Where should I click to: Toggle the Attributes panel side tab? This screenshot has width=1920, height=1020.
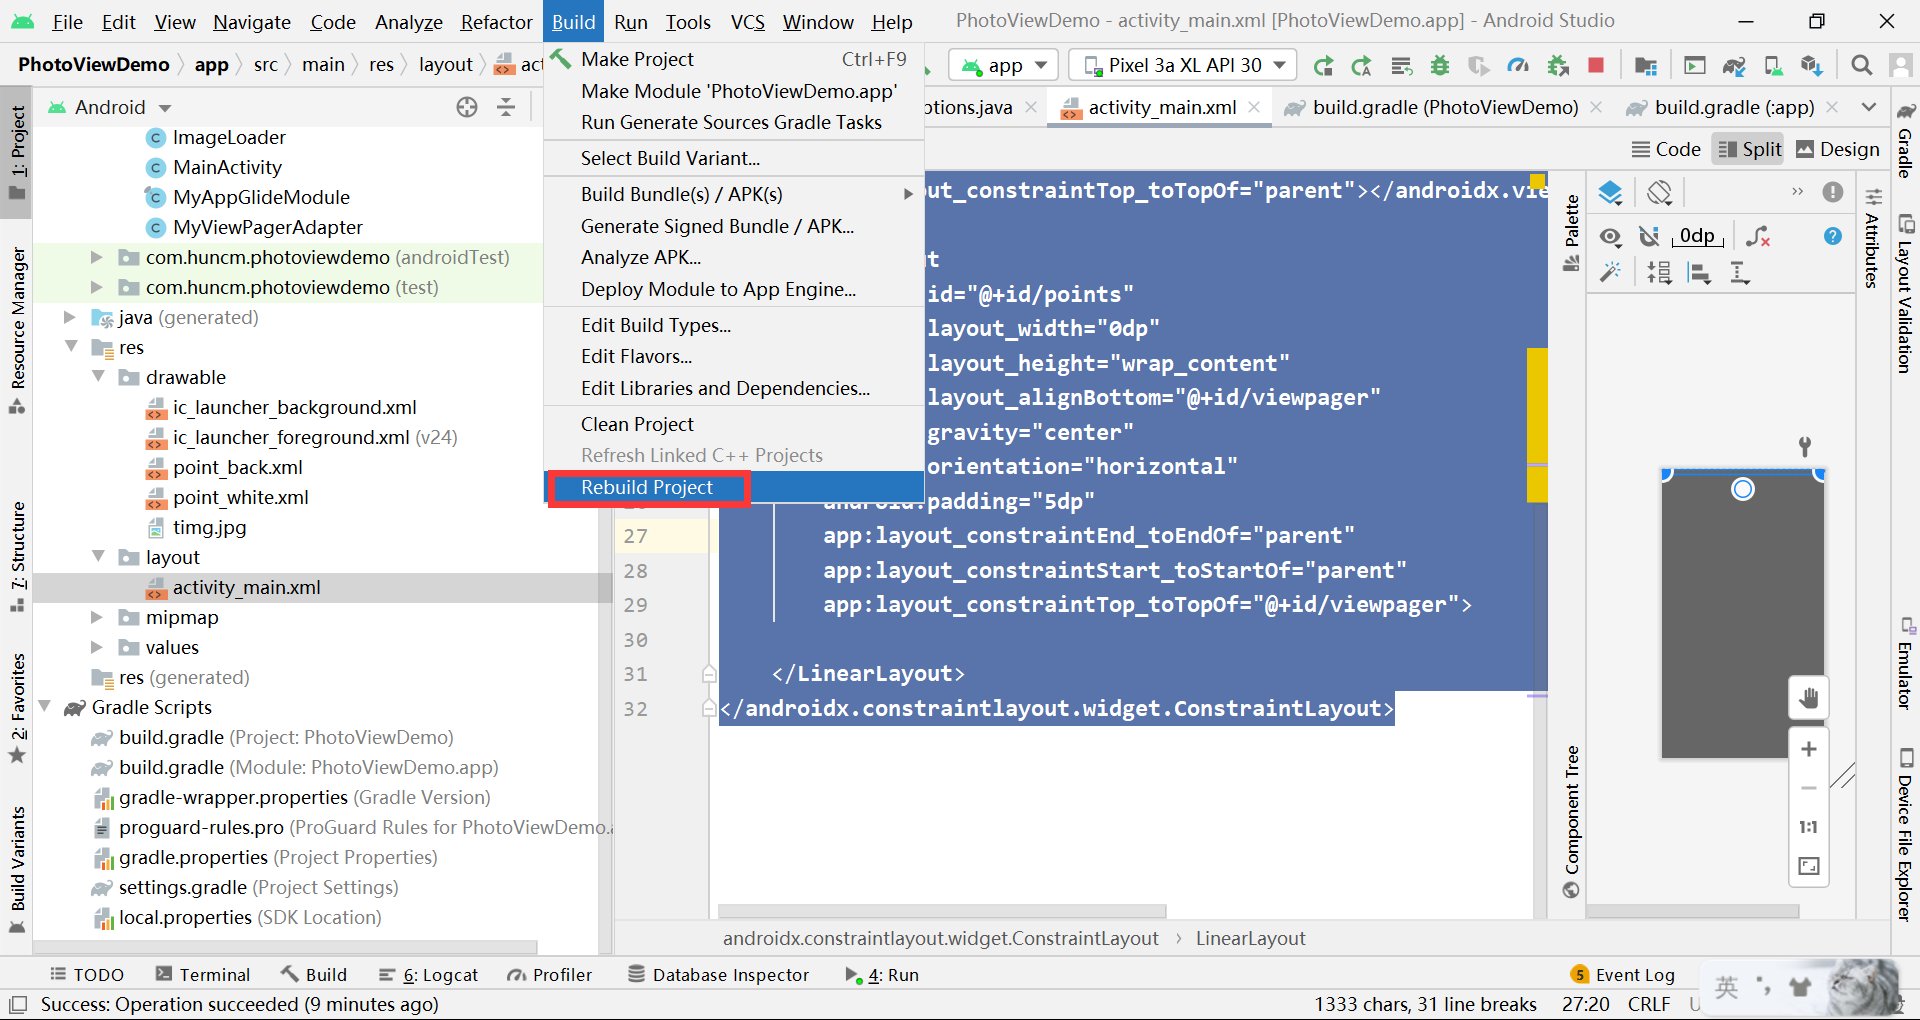point(1873,238)
